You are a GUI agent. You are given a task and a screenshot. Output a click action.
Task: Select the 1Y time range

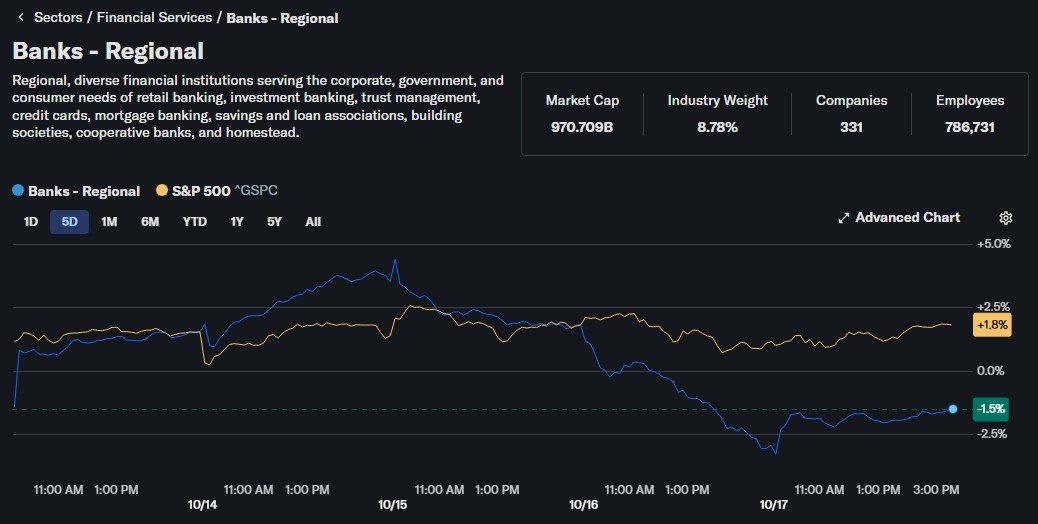pyautogui.click(x=237, y=222)
